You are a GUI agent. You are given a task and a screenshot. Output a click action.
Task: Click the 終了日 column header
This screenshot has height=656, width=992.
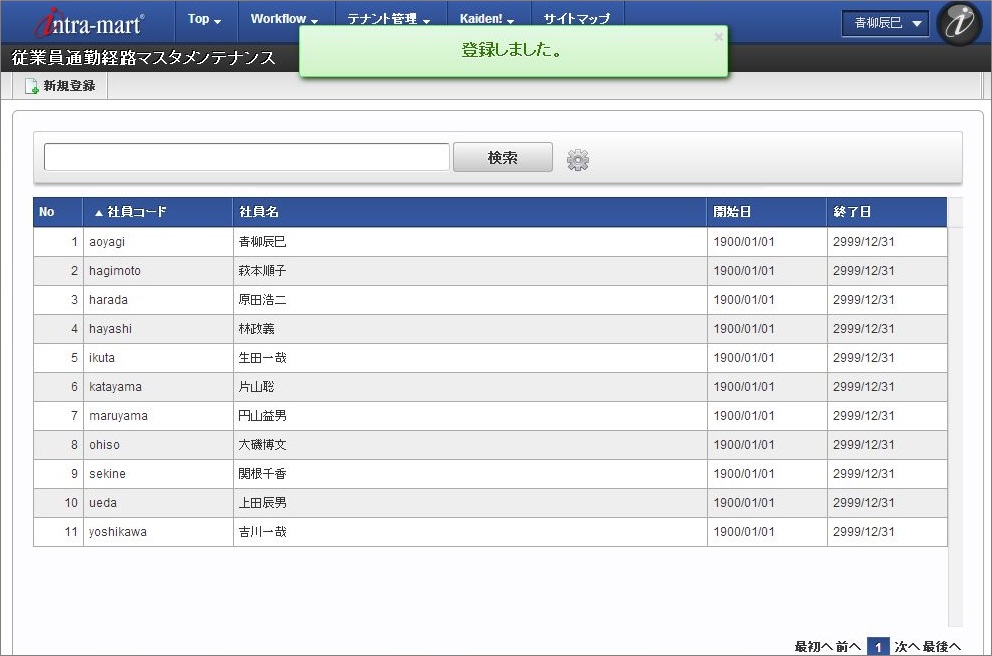[886, 212]
